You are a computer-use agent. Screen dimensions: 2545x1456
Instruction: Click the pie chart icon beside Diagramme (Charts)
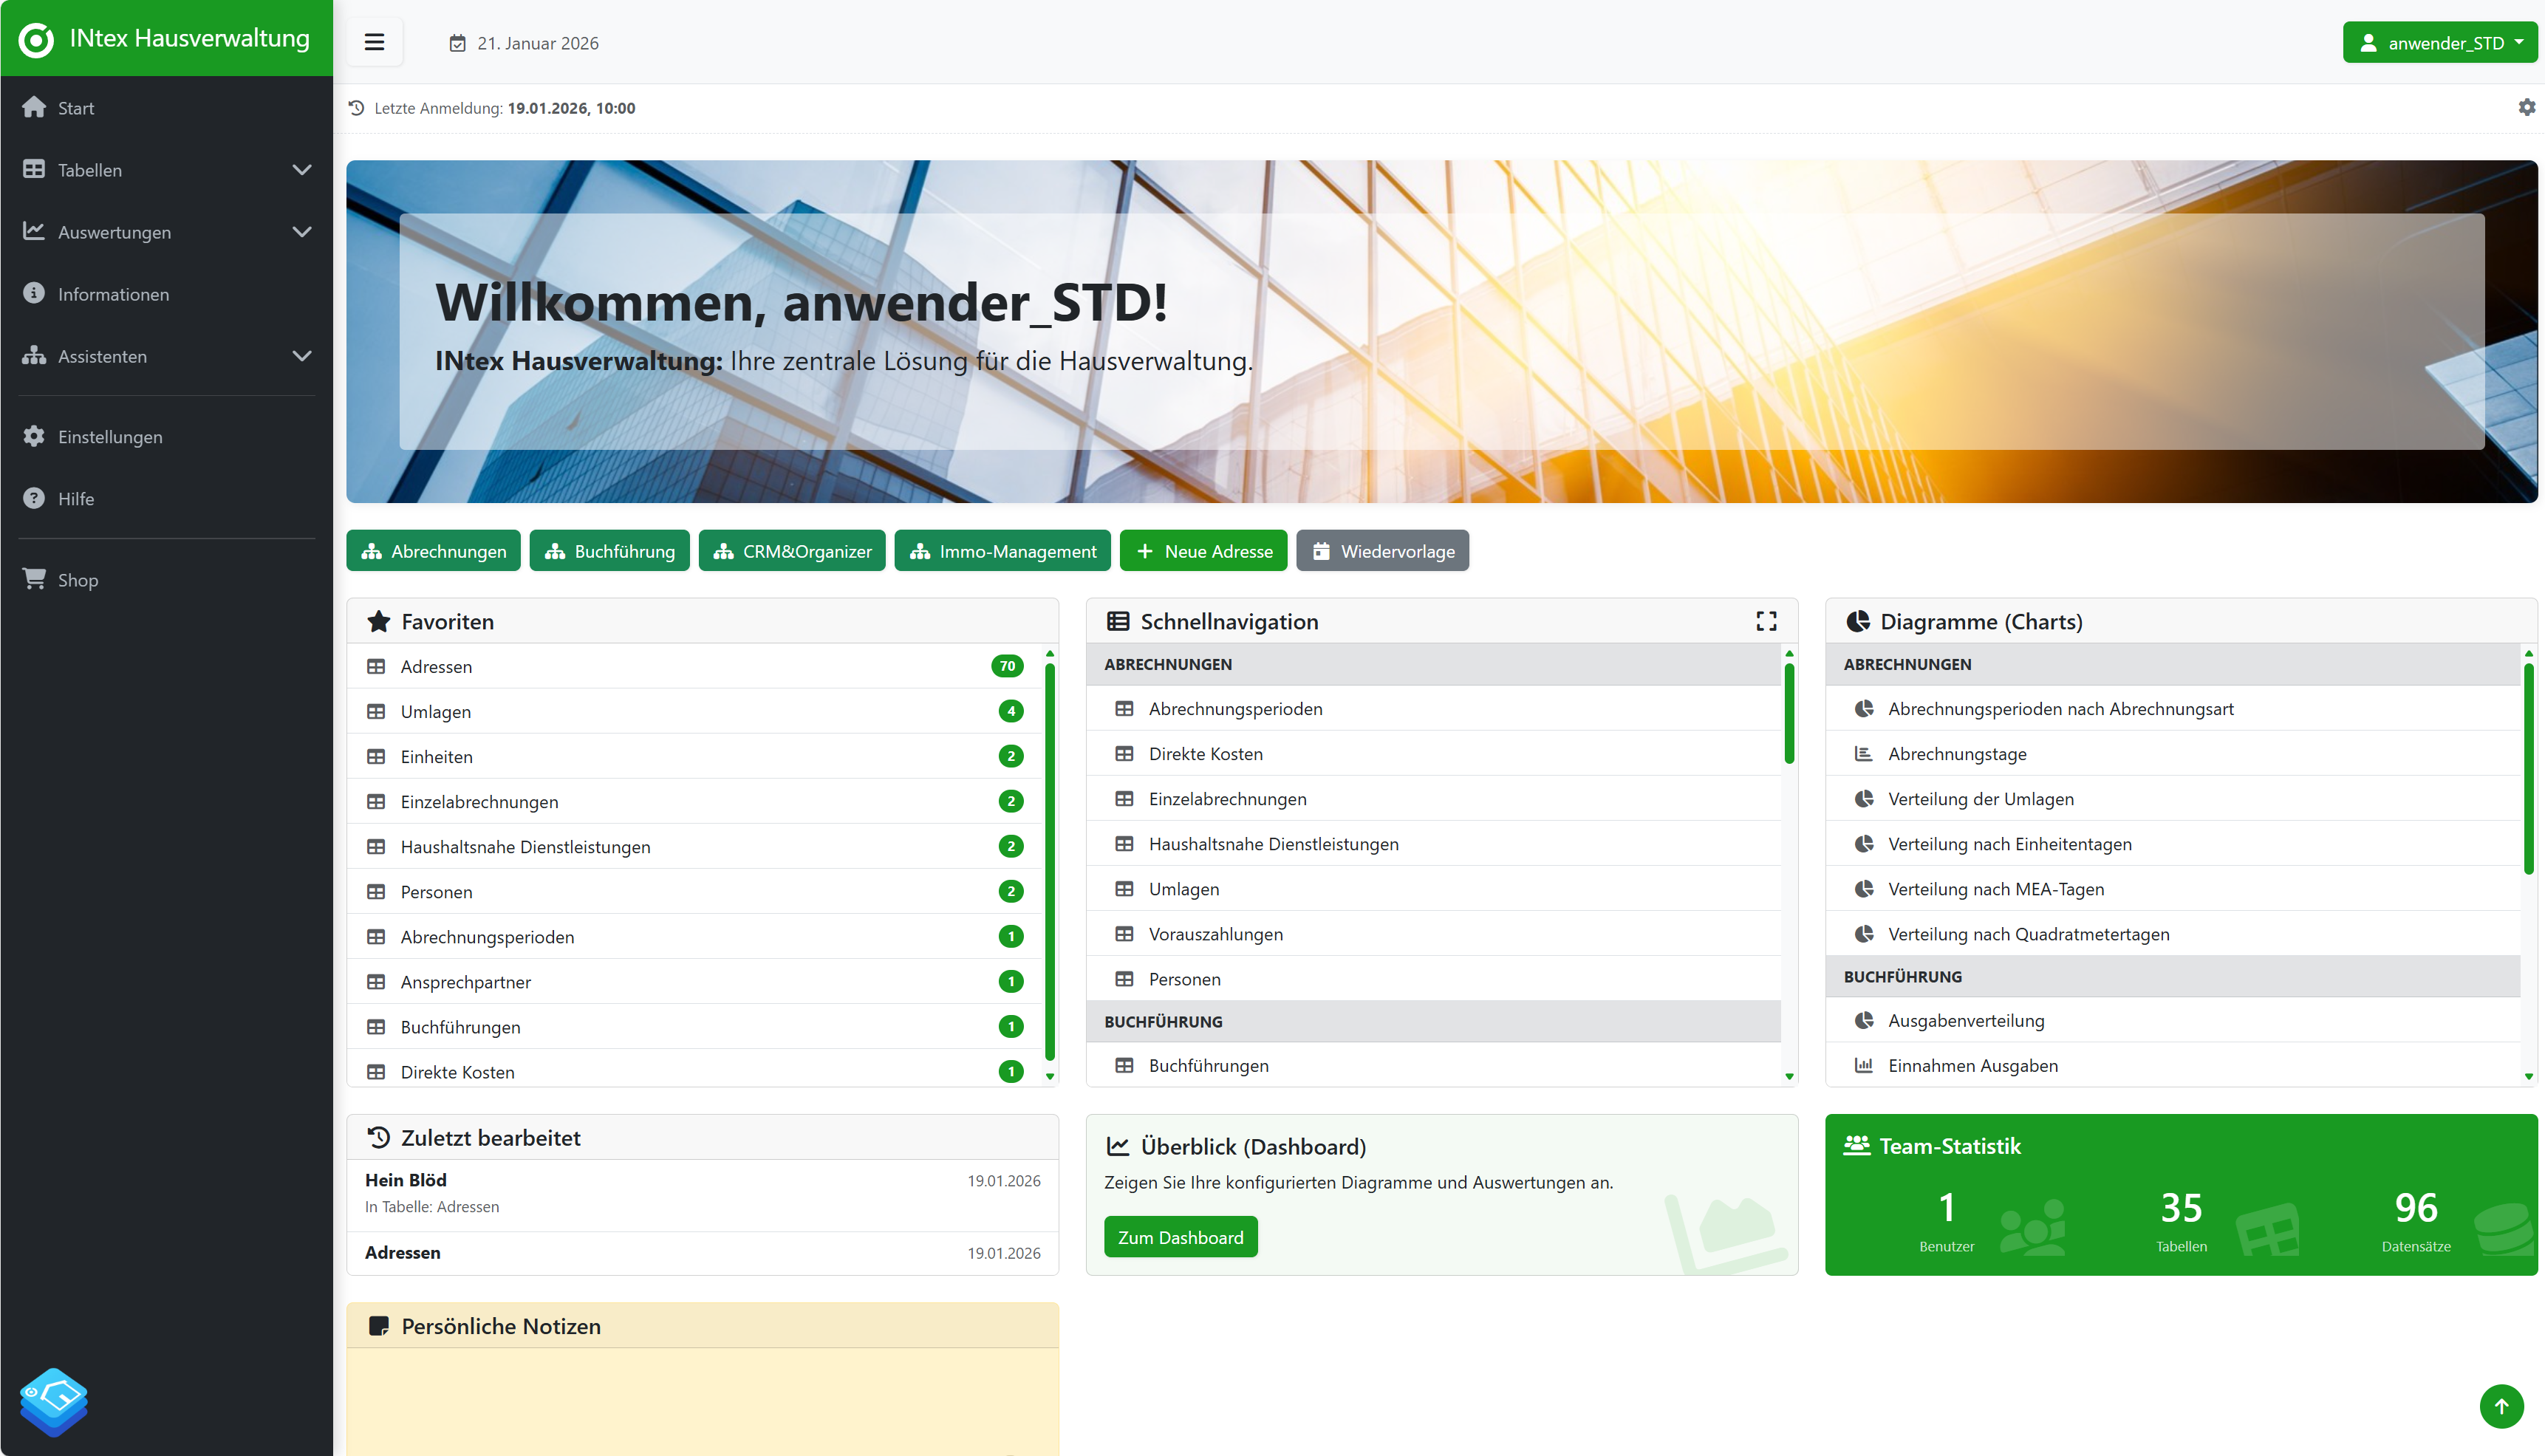(x=1859, y=620)
